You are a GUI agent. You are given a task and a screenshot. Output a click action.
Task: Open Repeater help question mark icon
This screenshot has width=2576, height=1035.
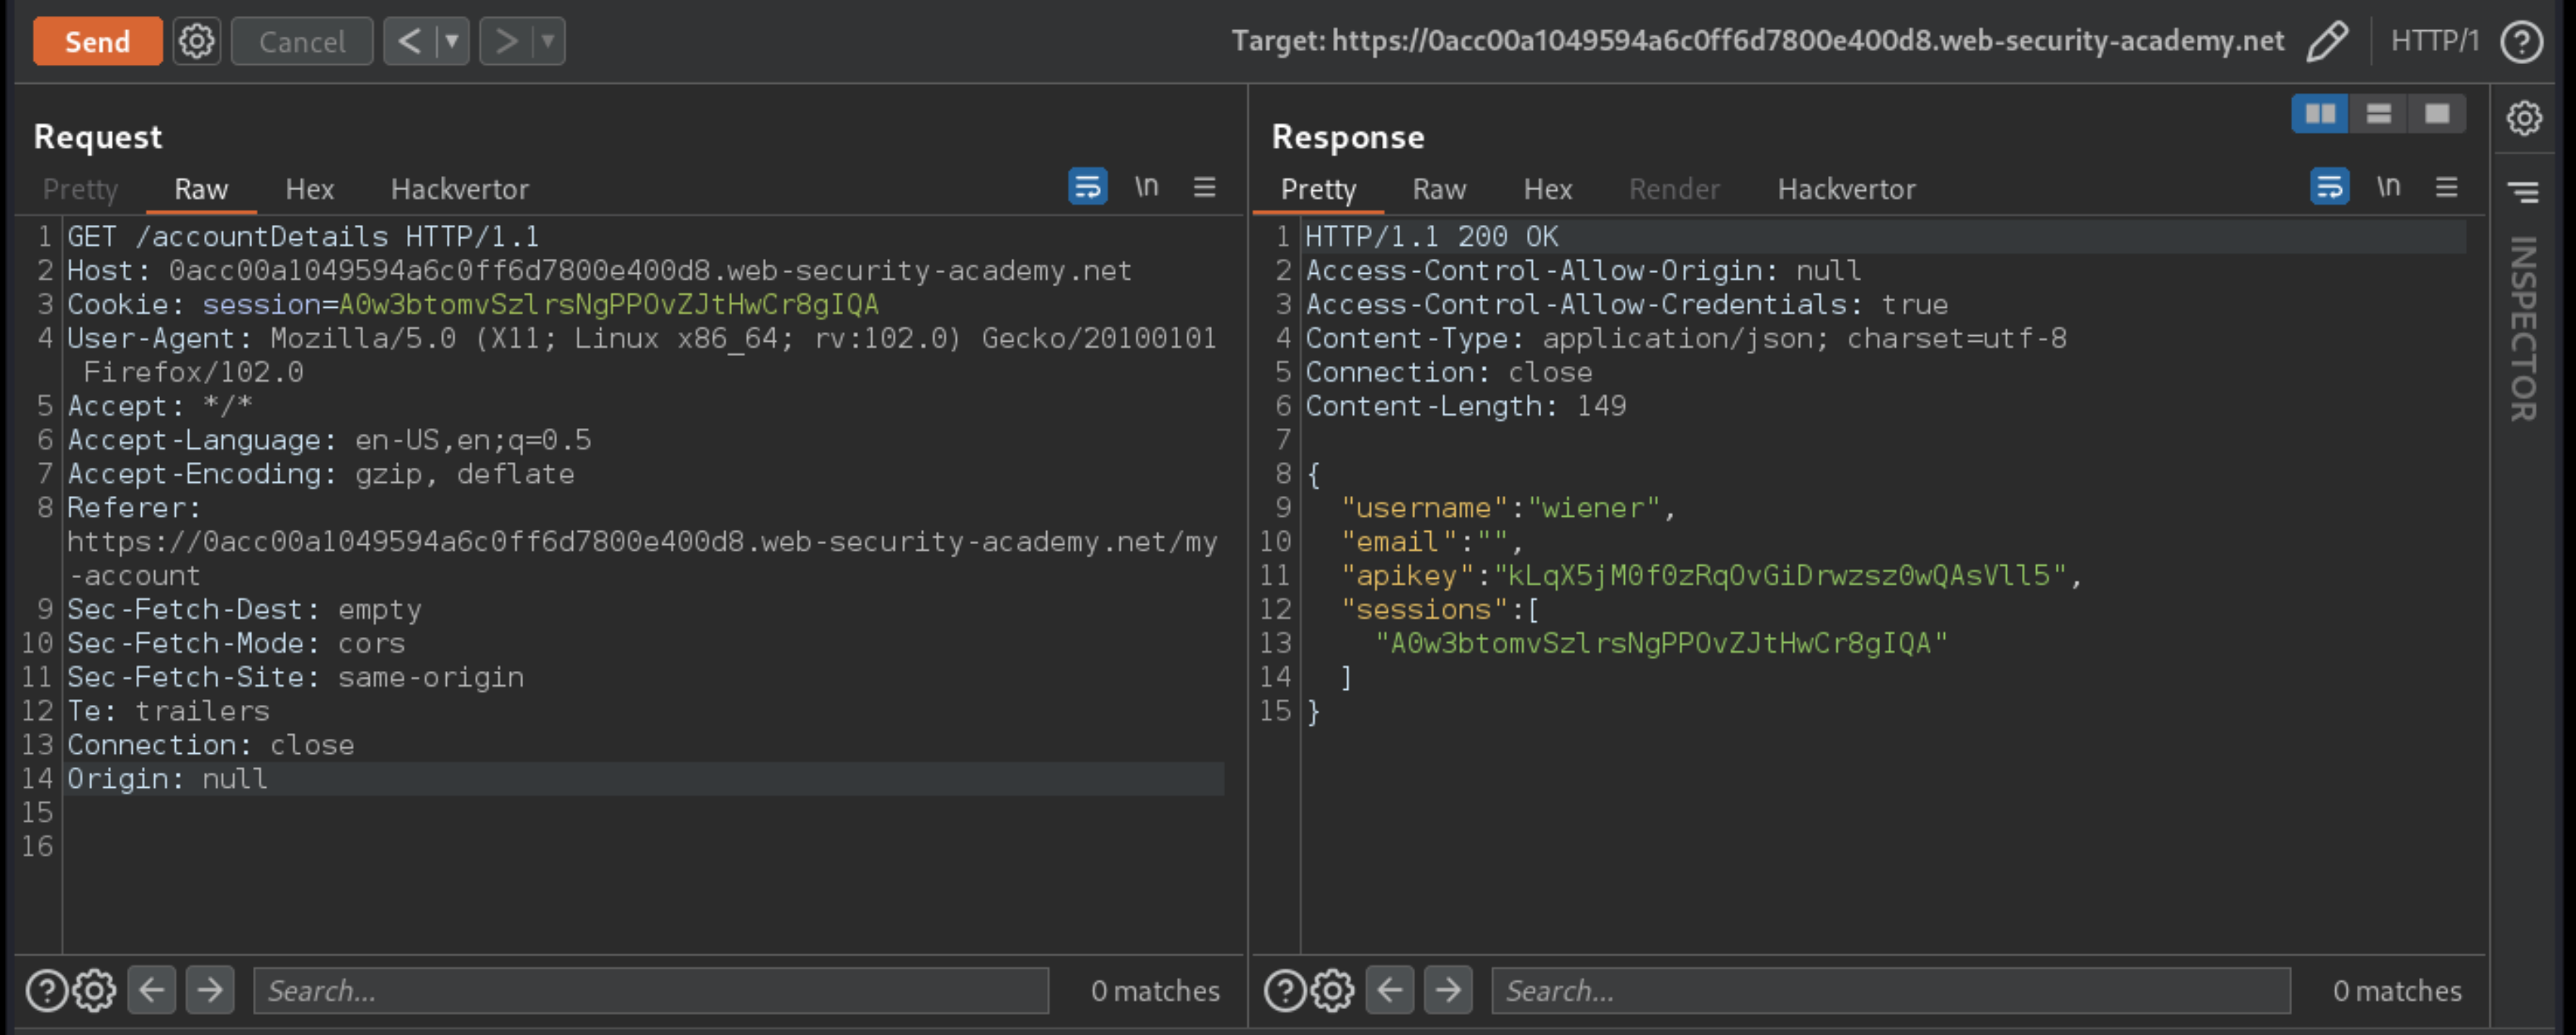tap(2521, 41)
